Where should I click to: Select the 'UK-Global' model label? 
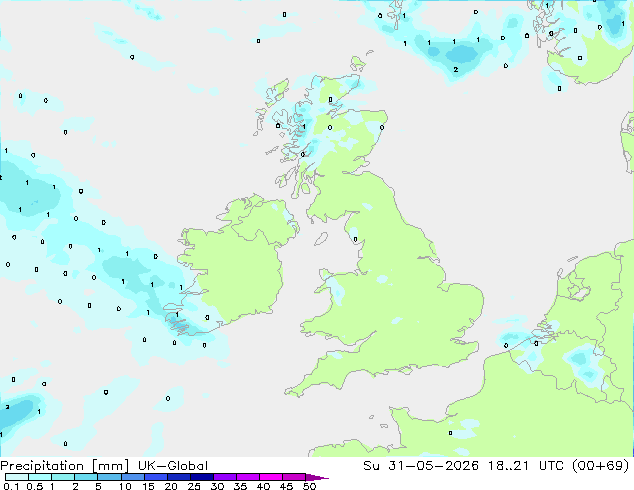tap(173, 466)
